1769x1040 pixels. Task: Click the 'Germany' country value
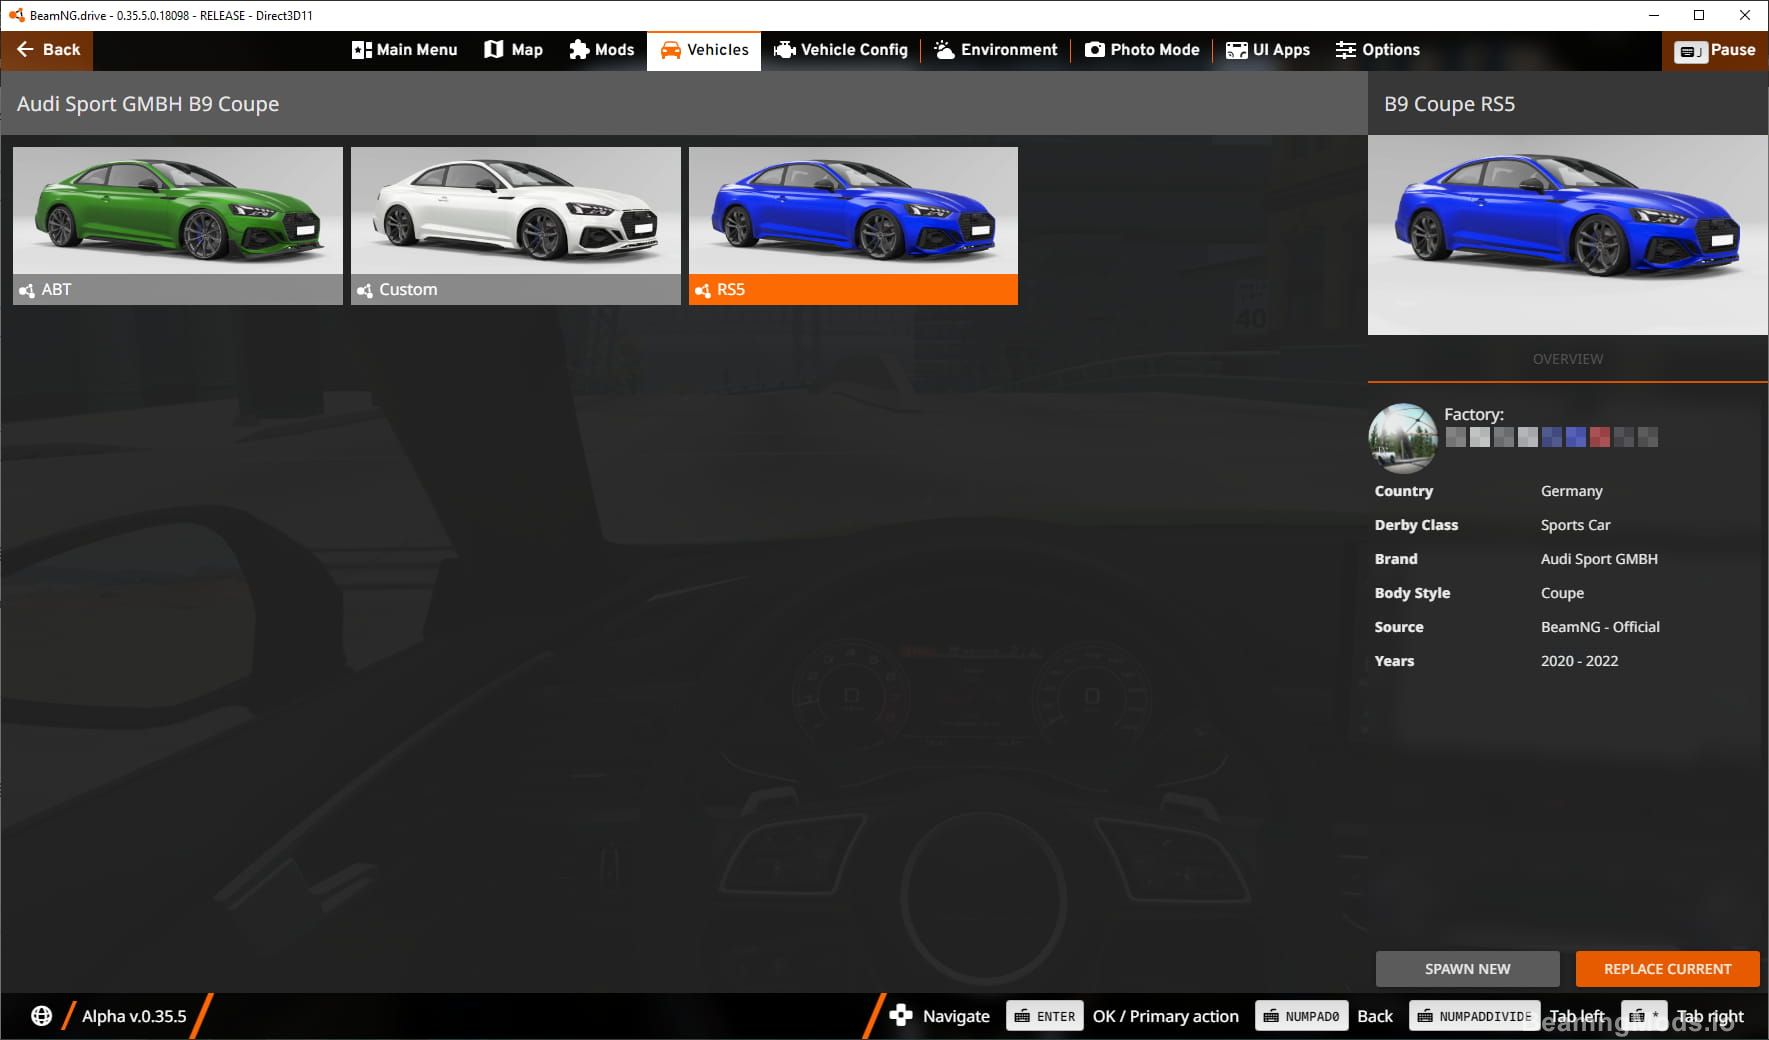[x=1571, y=491]
